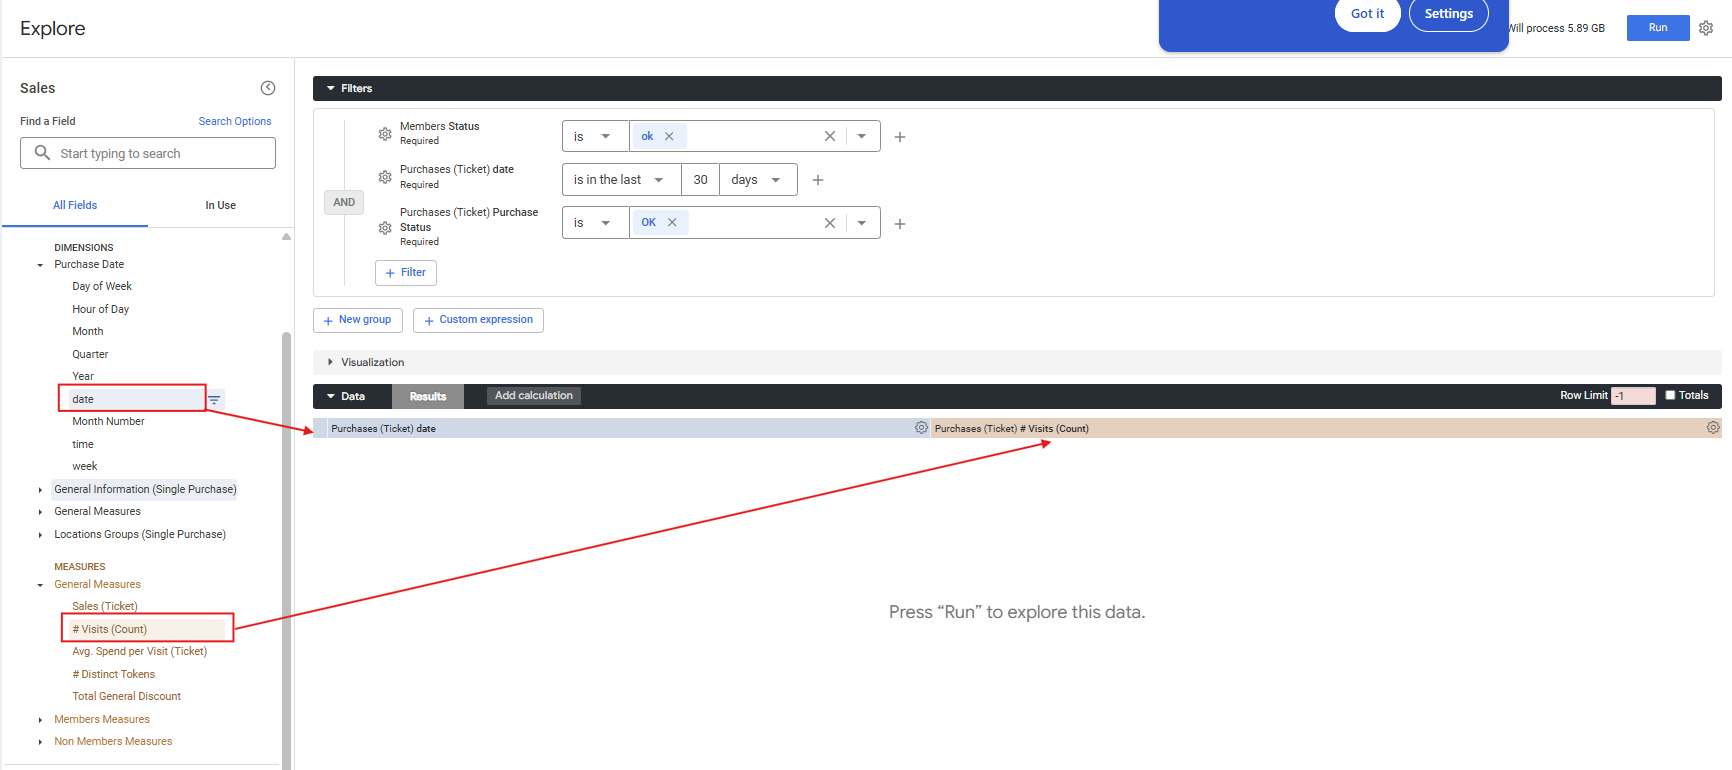Viewport: 1732px width, 770px height.
Task: Open Explore settings gear next to Run
Action: click(x=1706, y=28)
